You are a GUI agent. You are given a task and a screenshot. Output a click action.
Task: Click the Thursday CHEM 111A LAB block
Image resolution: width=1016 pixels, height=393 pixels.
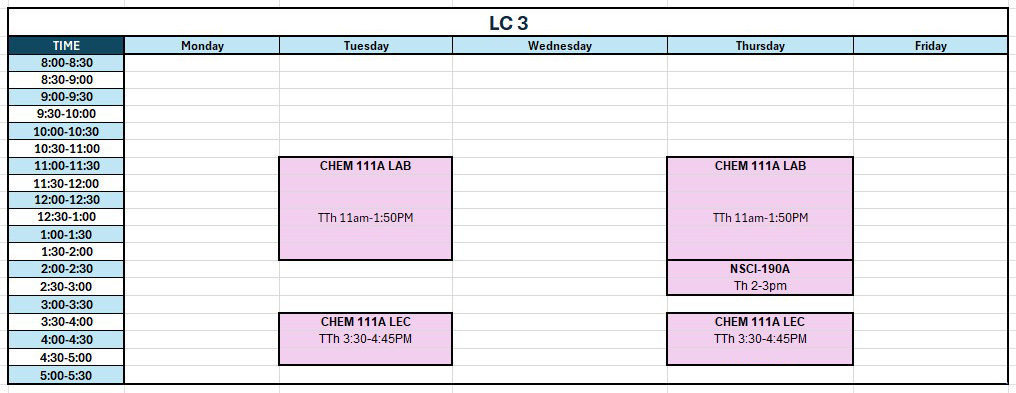tap(760, 208)
